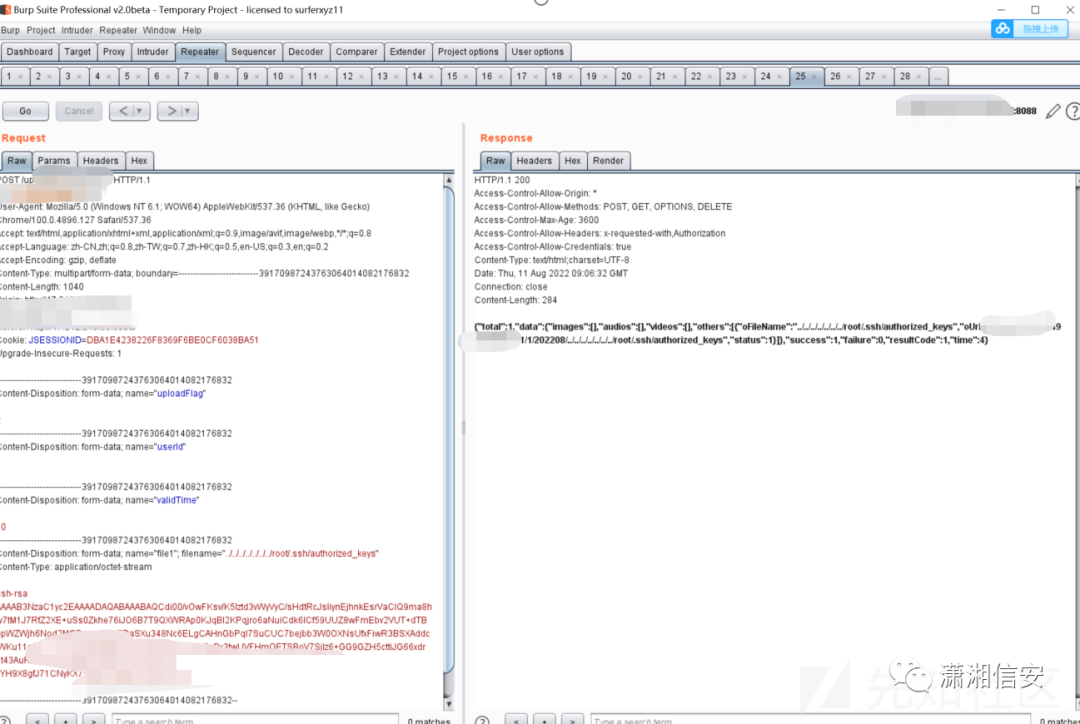Switch to the Comparer tab
The image size is (1080, 724).
(357, 52)
